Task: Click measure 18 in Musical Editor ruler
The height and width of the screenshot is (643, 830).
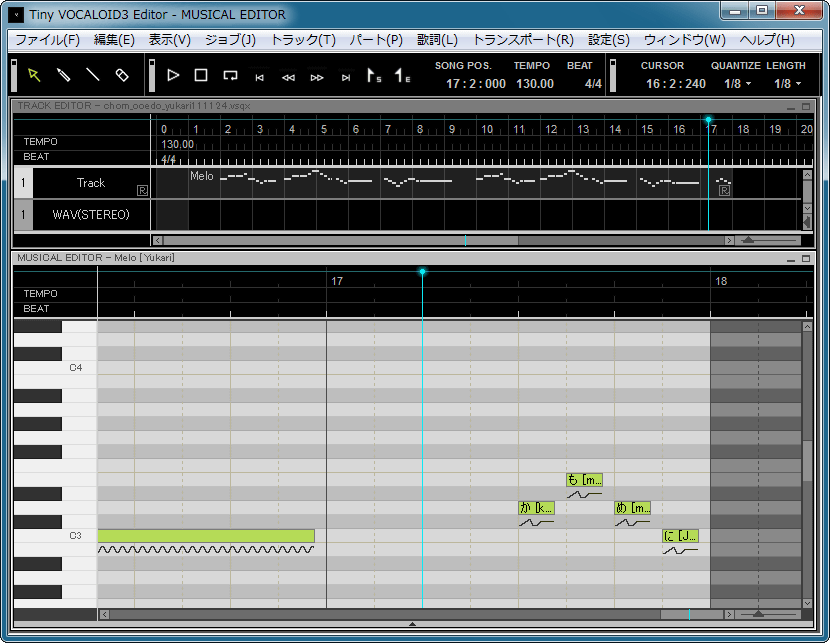Action: (x=721, y=281)
